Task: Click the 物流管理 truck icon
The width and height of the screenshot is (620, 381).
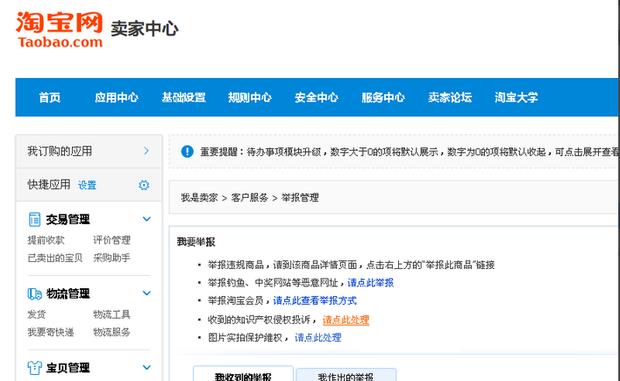Action: point(34,294)
